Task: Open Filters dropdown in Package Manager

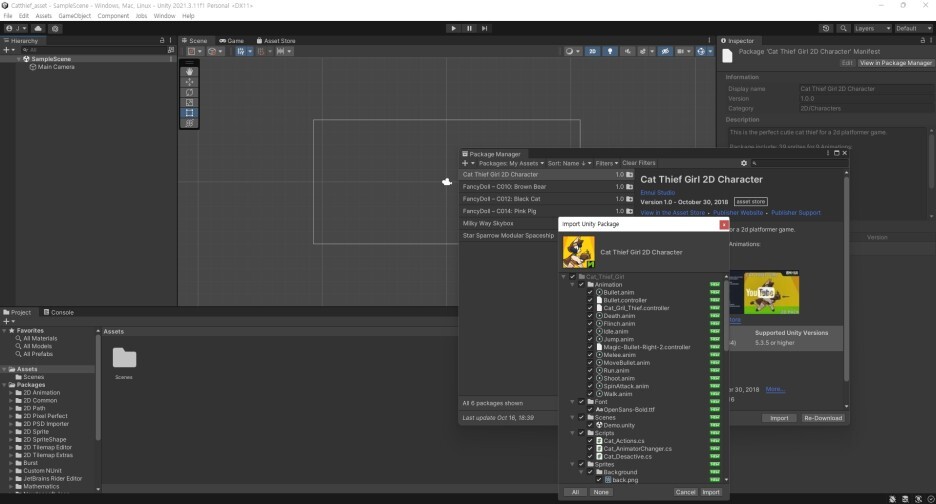Action: [606, 163]
